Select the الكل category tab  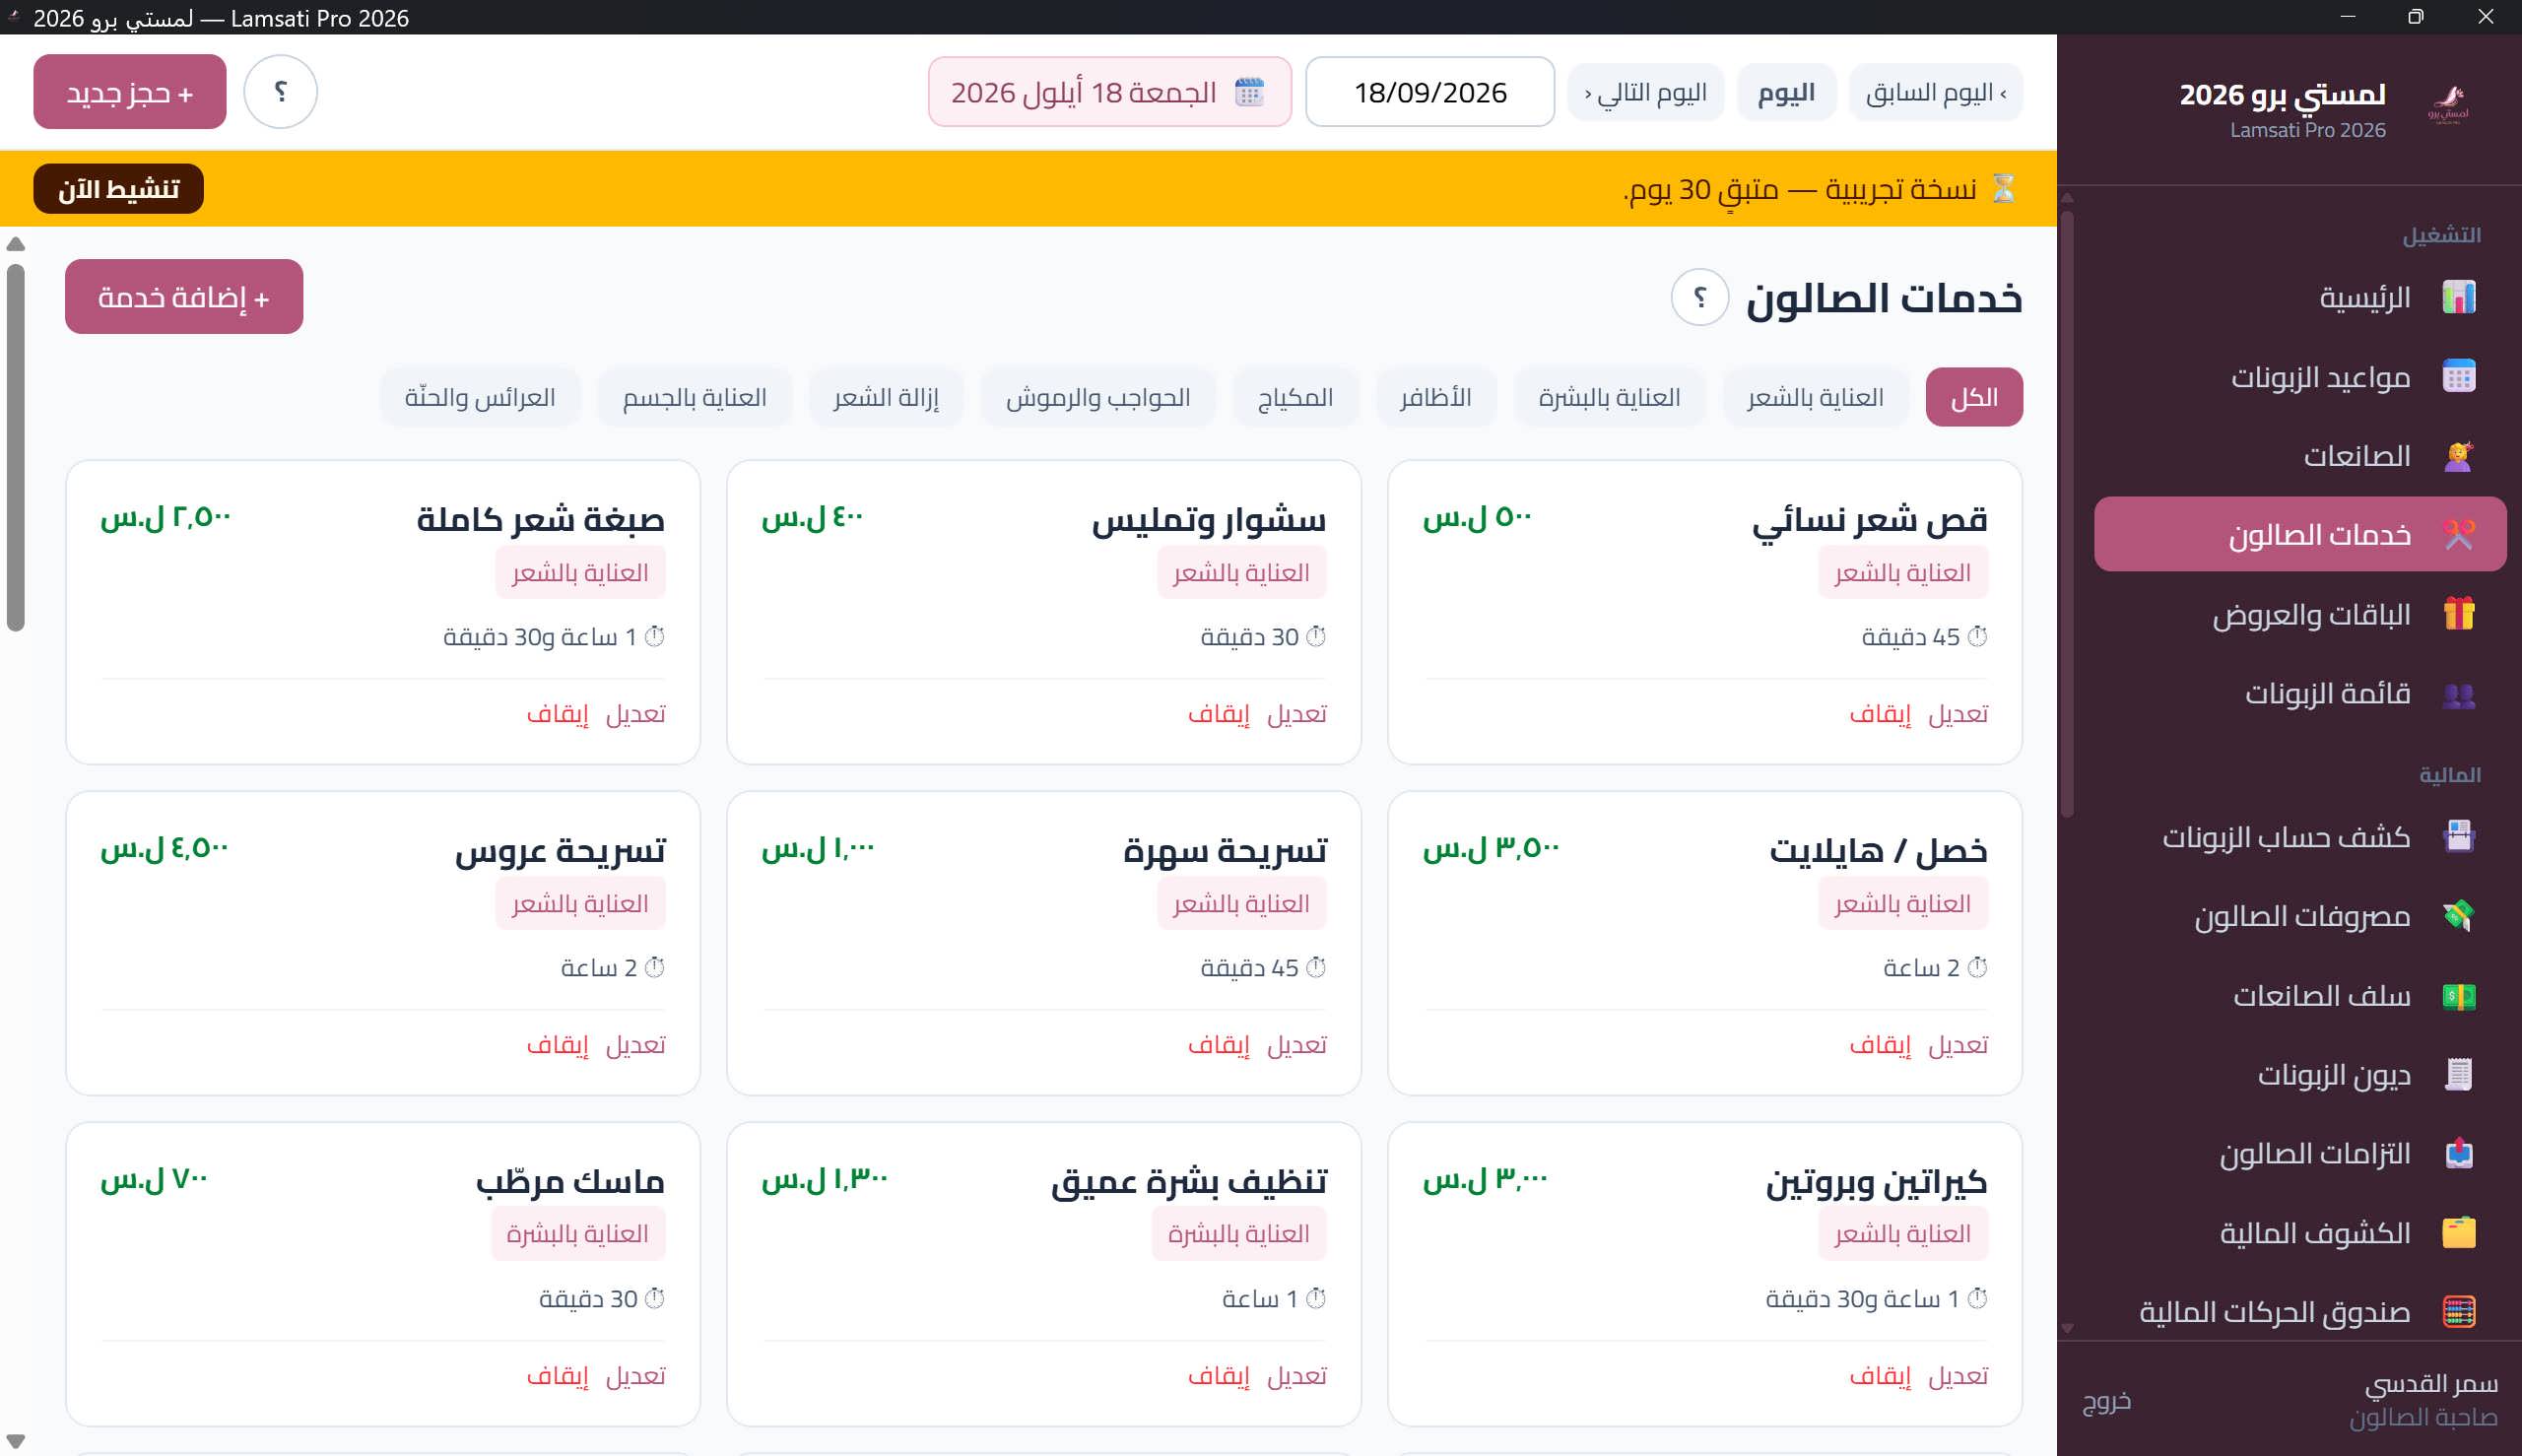[x=1974, y=397]
